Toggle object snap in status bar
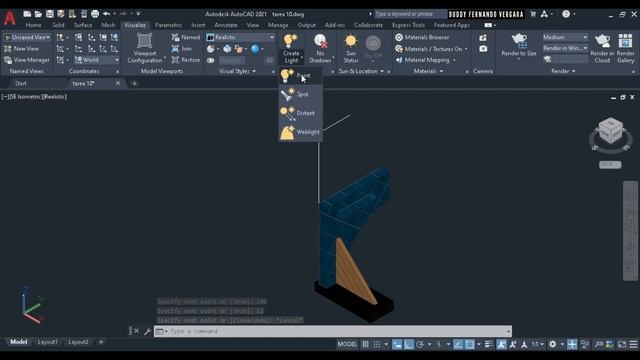 pyautogui.click(x=470, y=344)
